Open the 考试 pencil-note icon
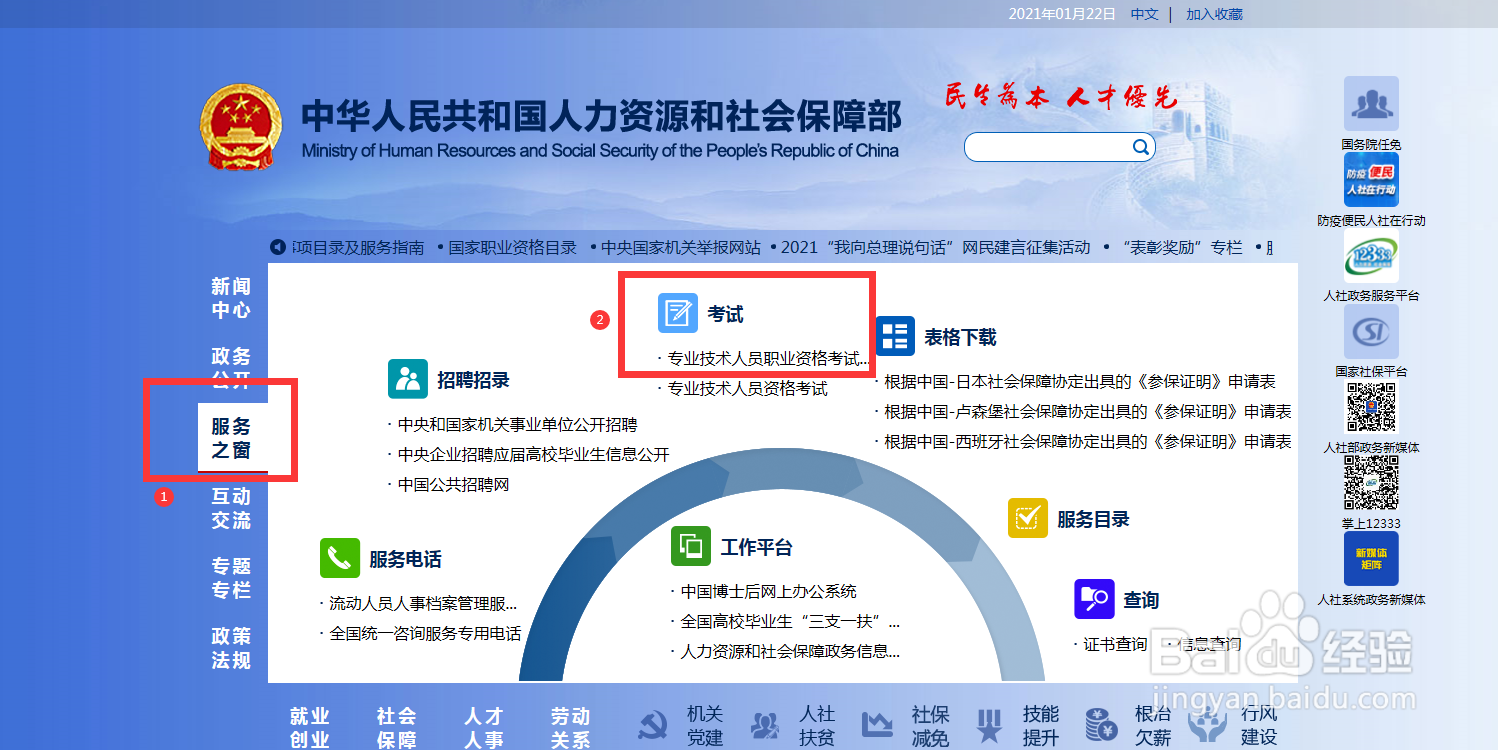The image size is (1498, 750). point(677,313)
